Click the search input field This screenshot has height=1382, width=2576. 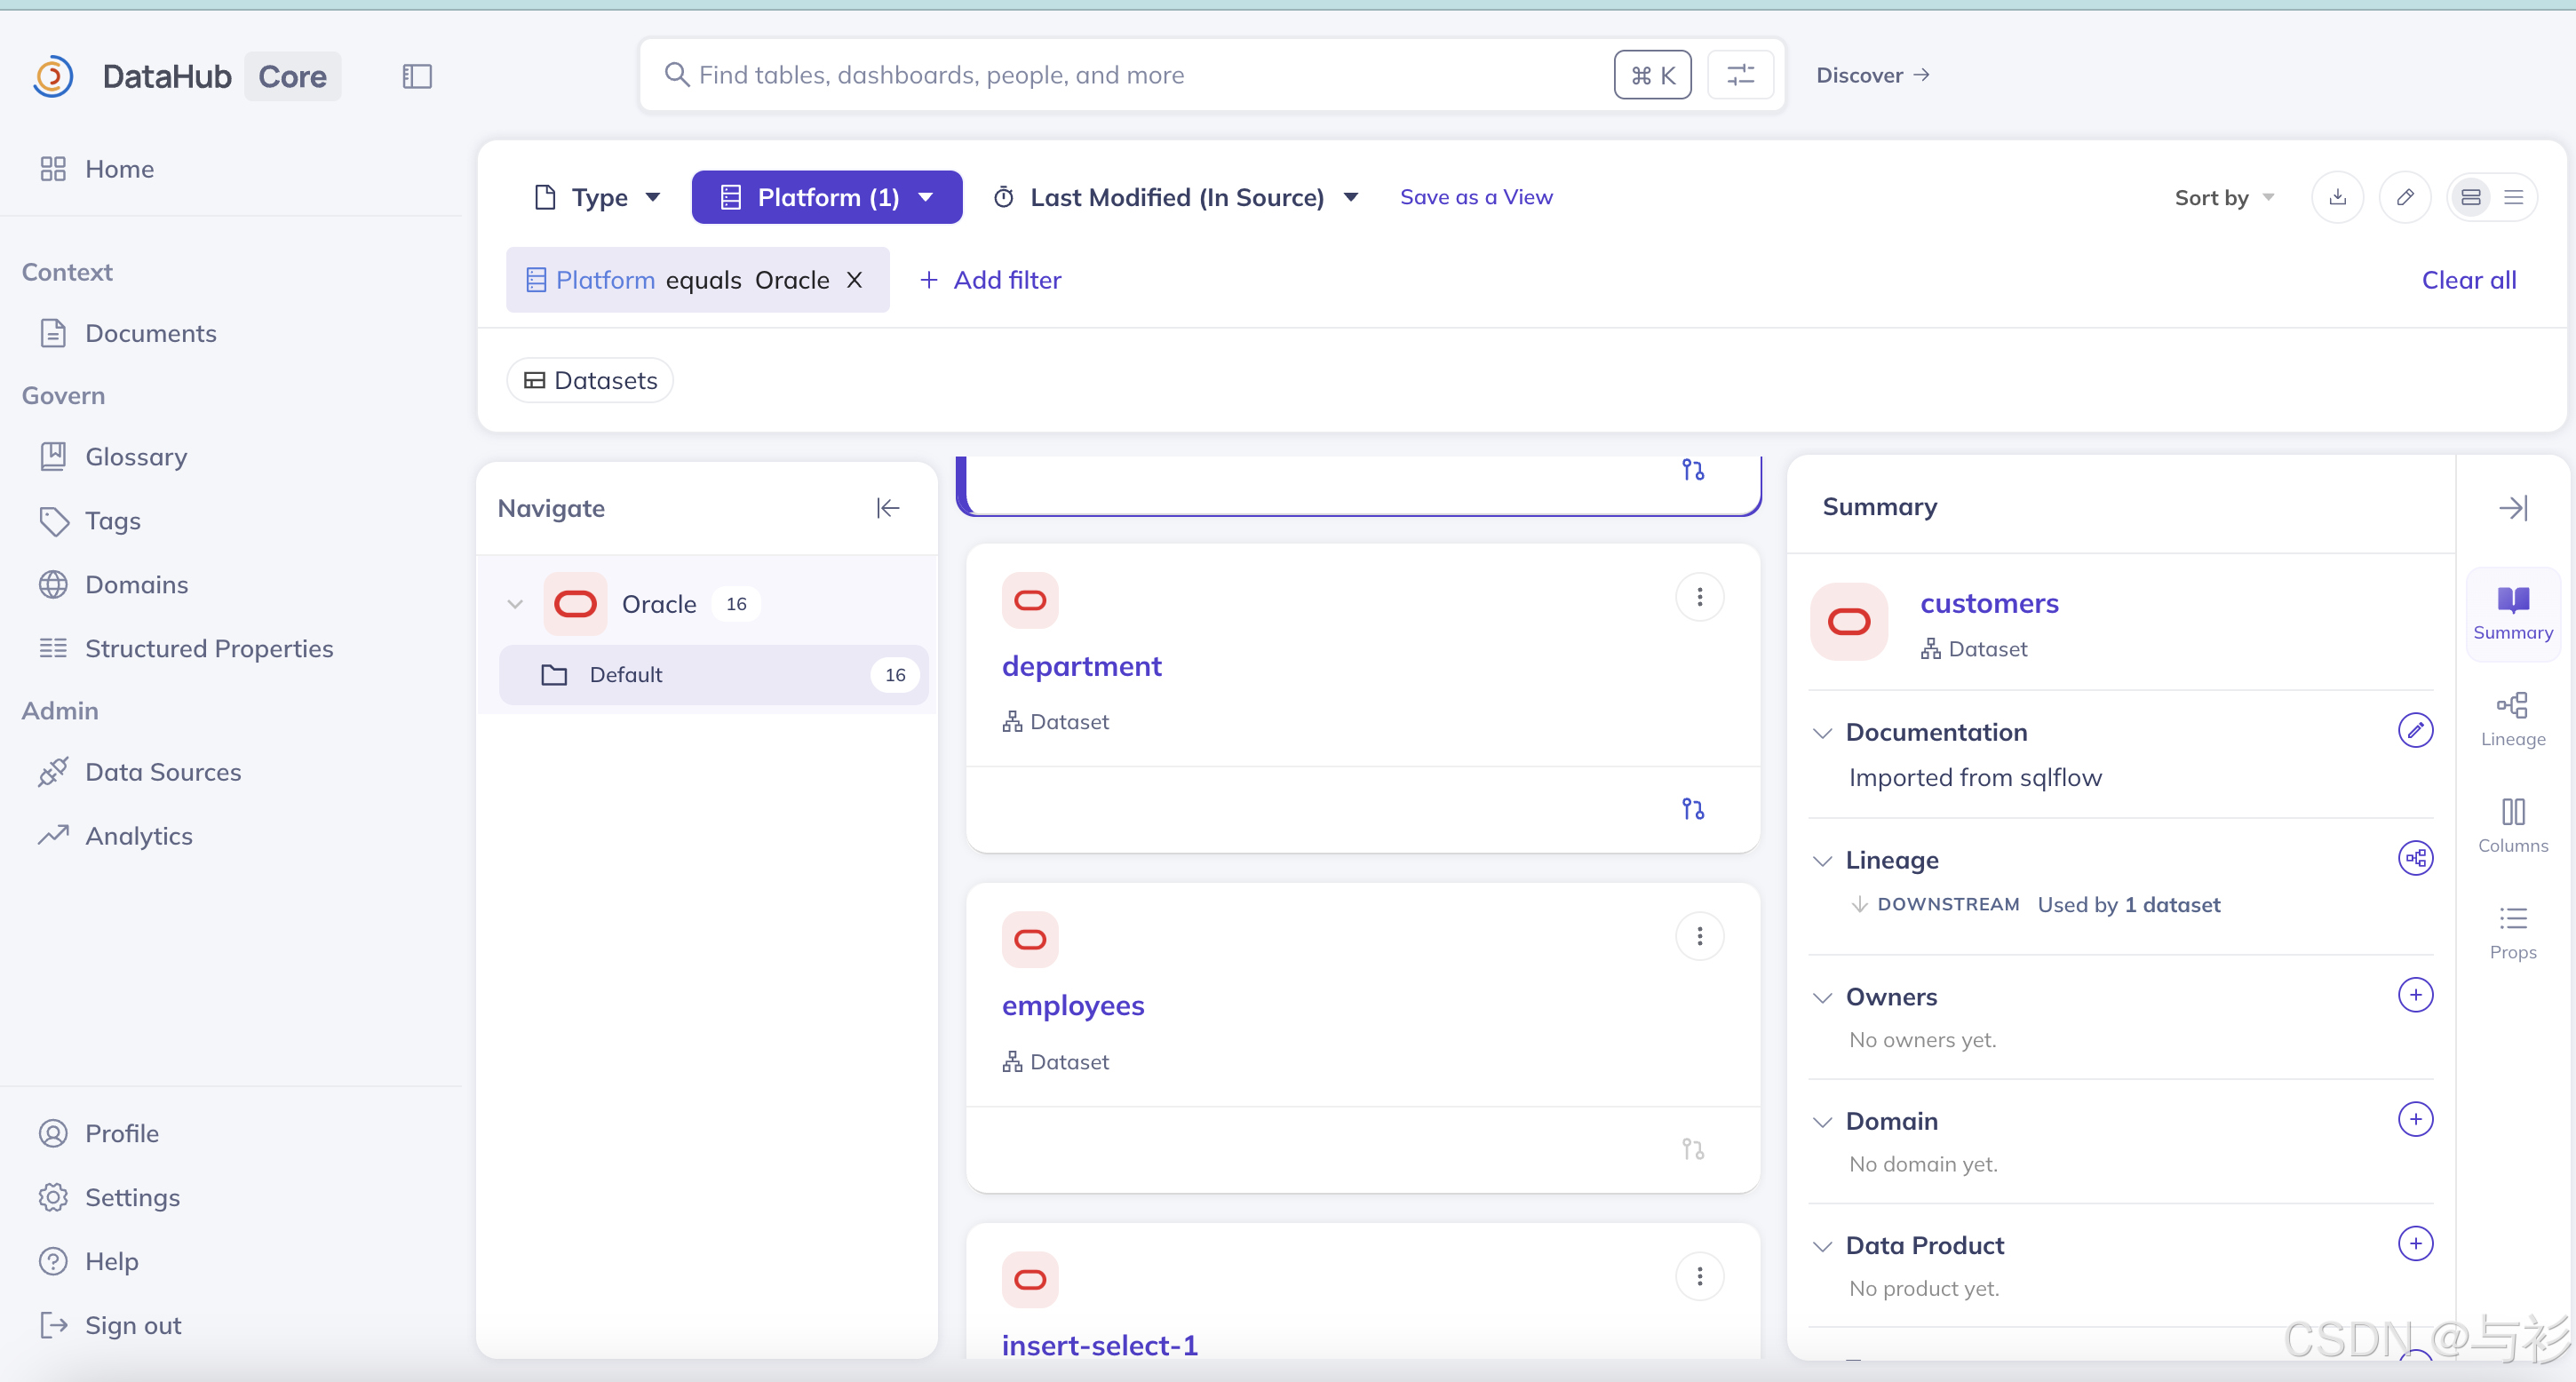(1140, 75)
